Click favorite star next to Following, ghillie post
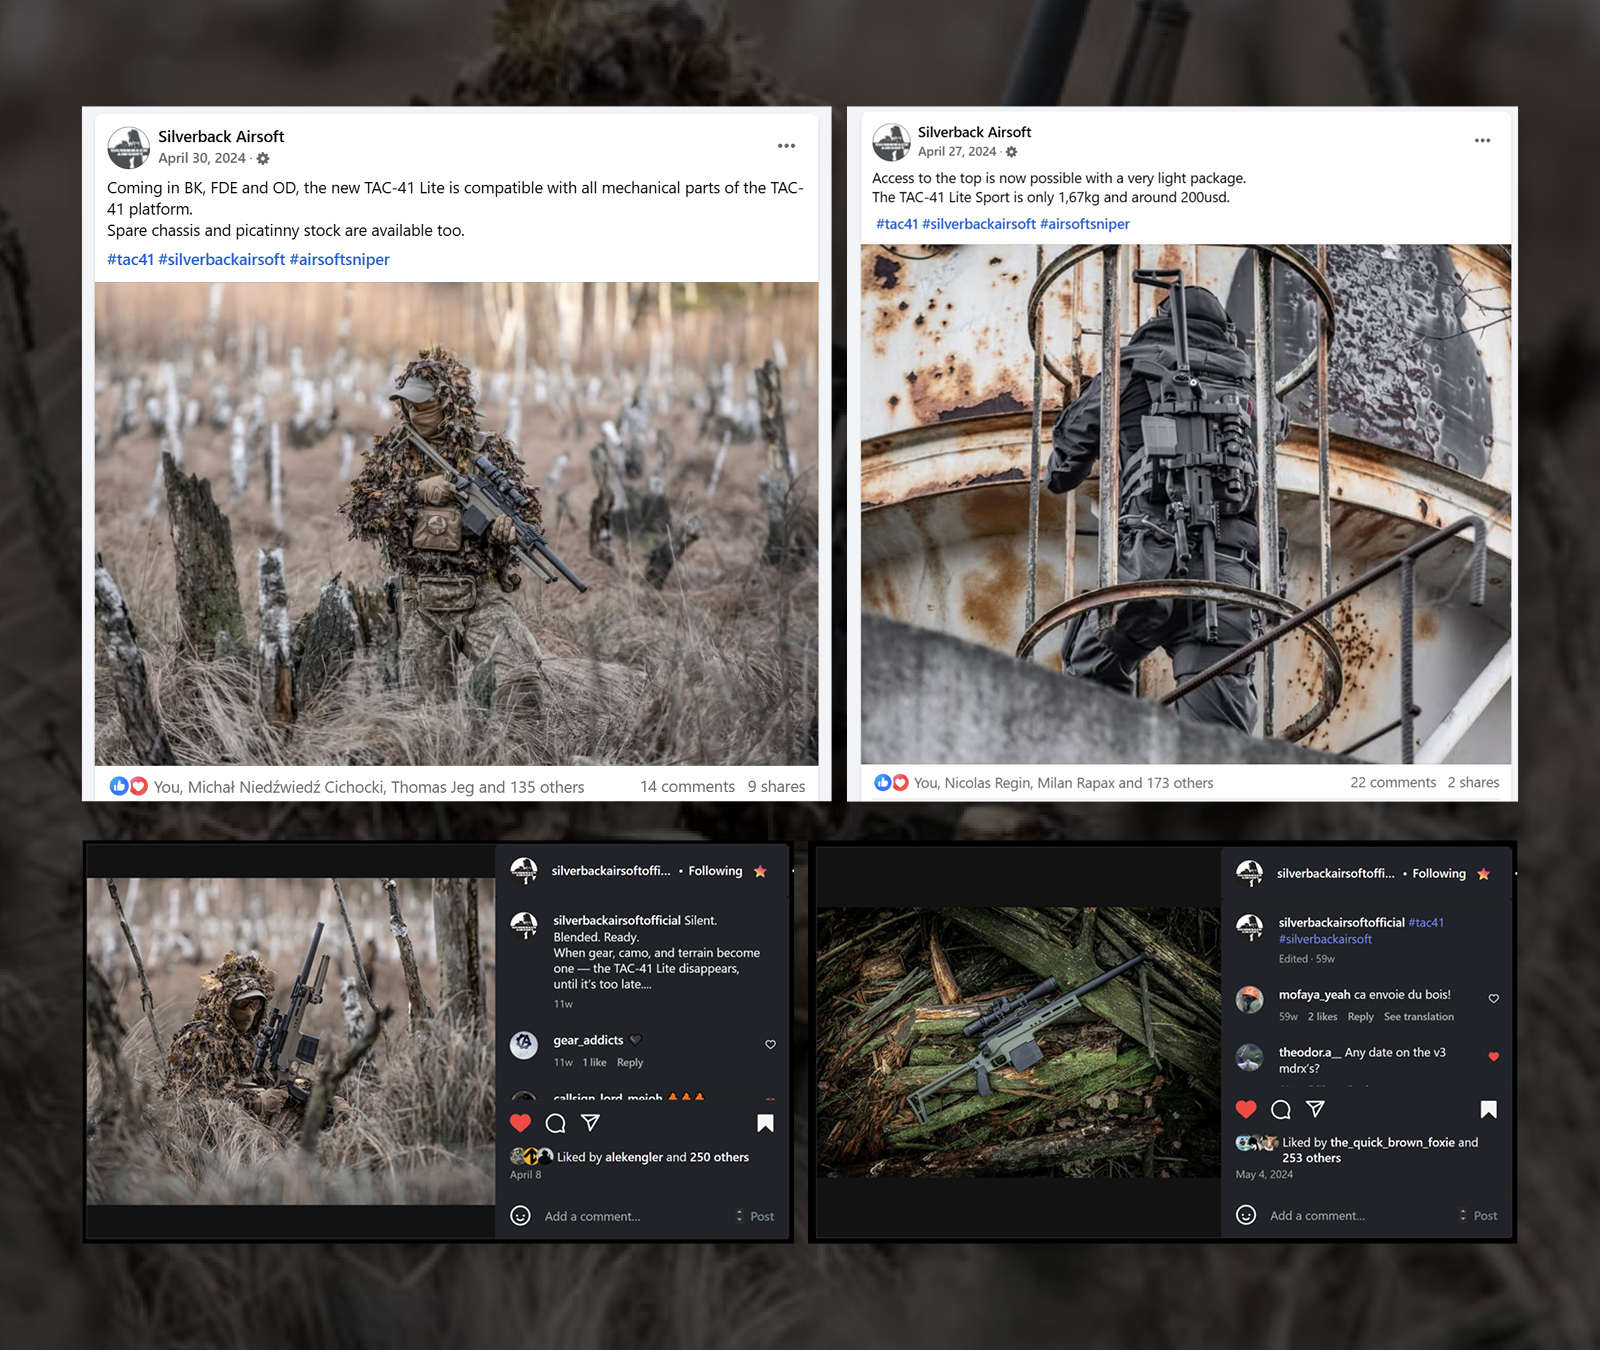The image size is (1600, 1350). (x=760, y=871)
